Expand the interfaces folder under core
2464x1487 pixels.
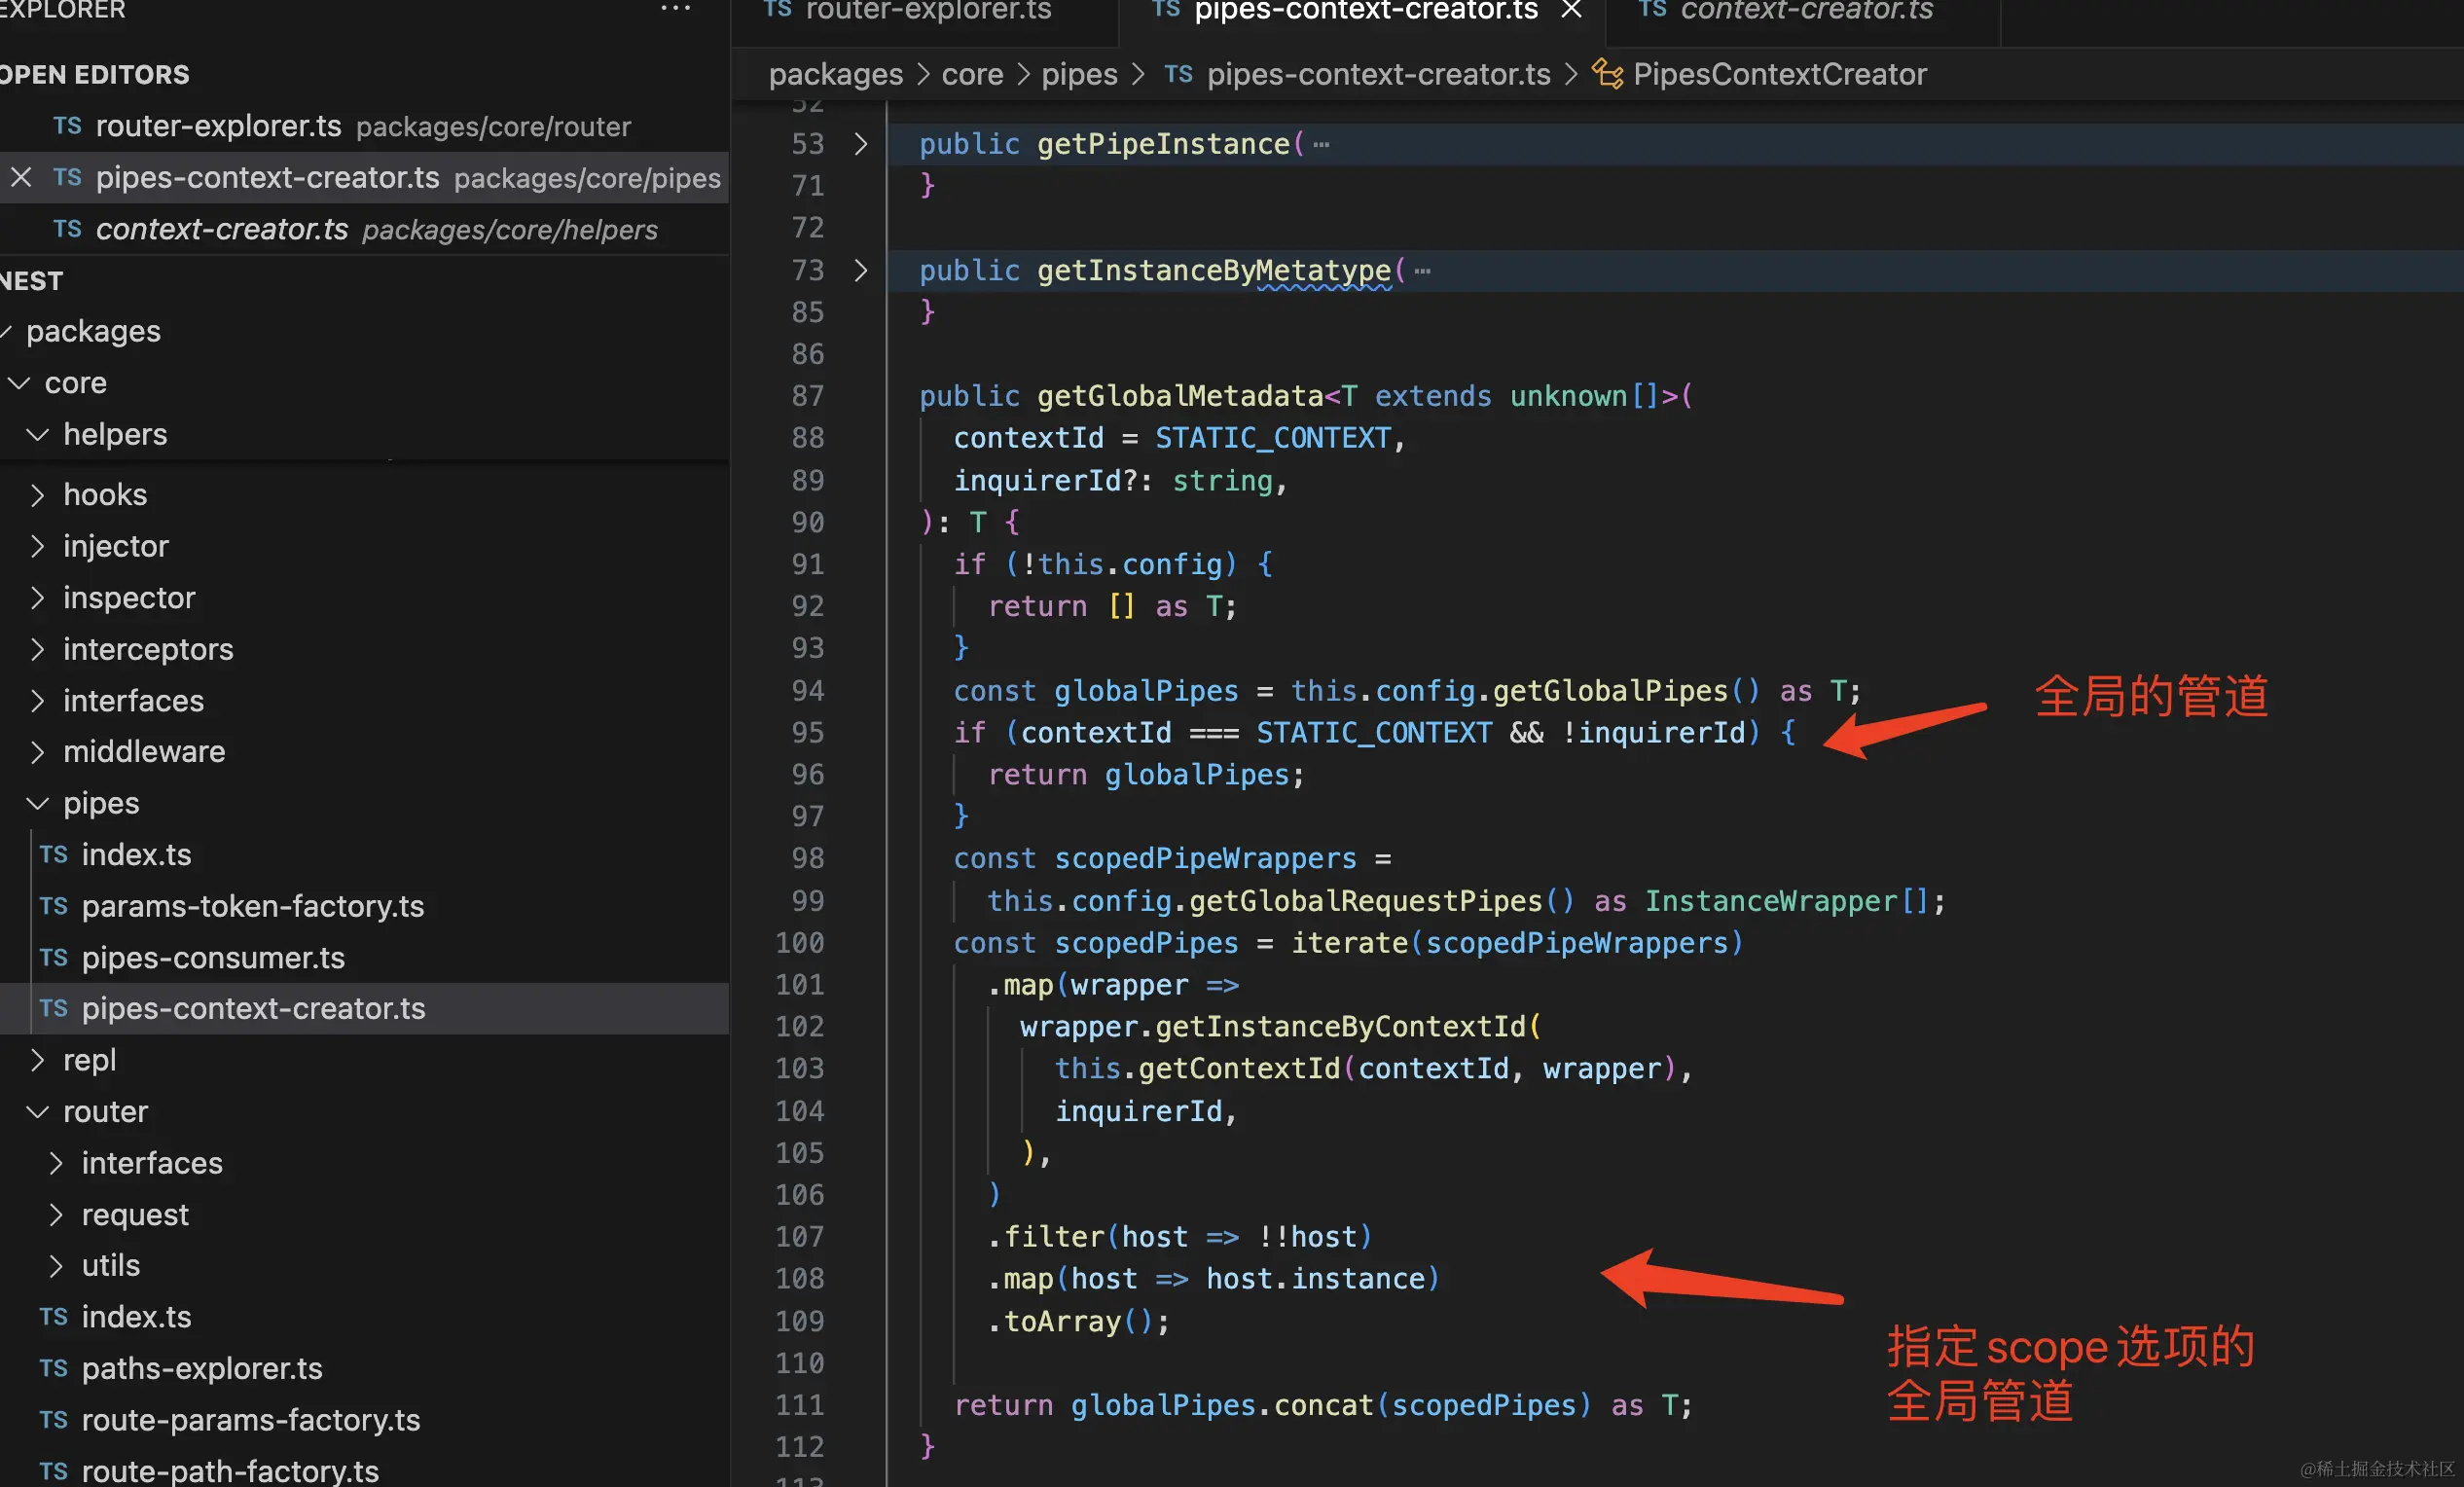(38, 701)
